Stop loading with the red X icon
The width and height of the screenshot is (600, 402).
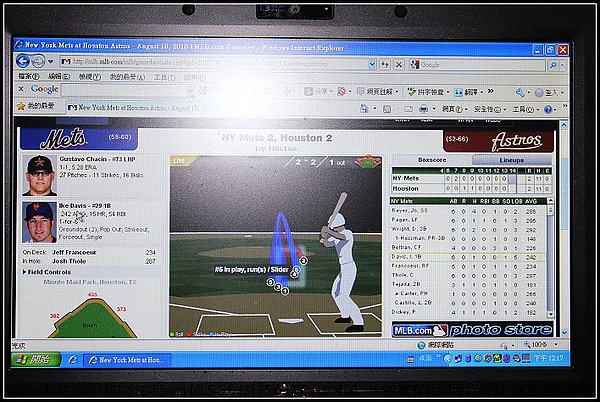[x=398, y=64]
